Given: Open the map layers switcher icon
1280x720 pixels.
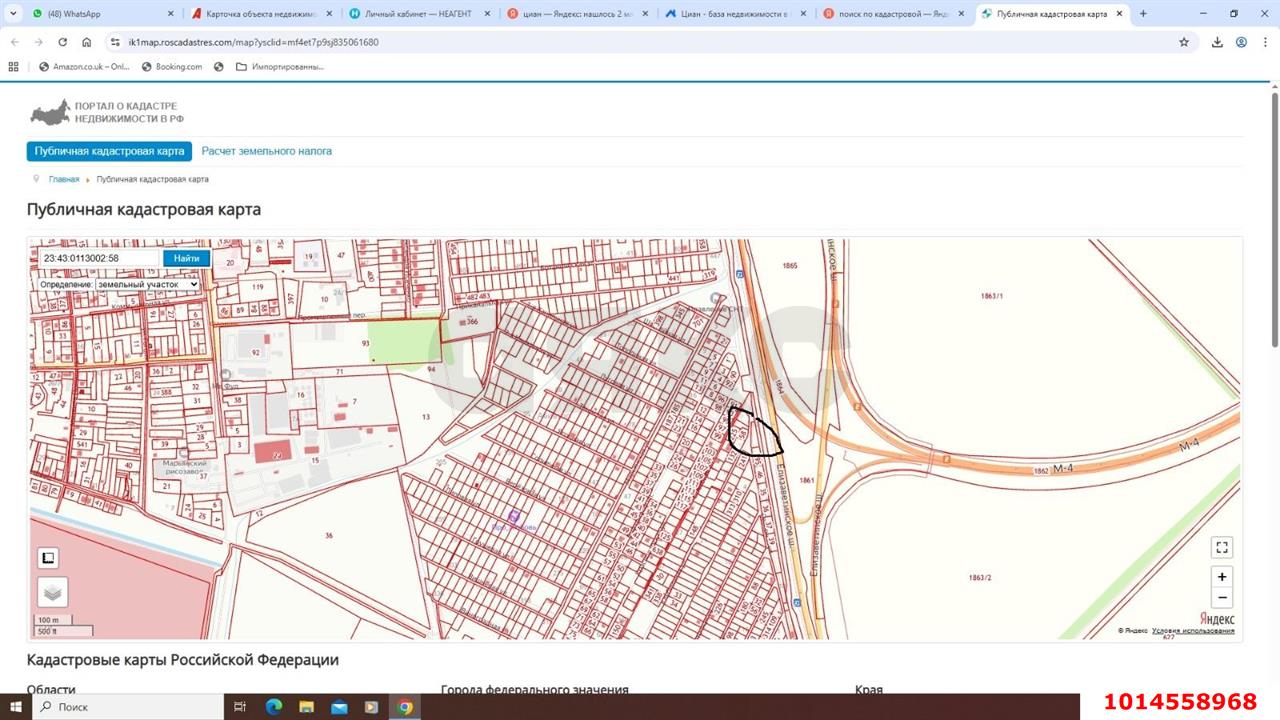Looking at the screenshot, I should click(x=53, y=592).
